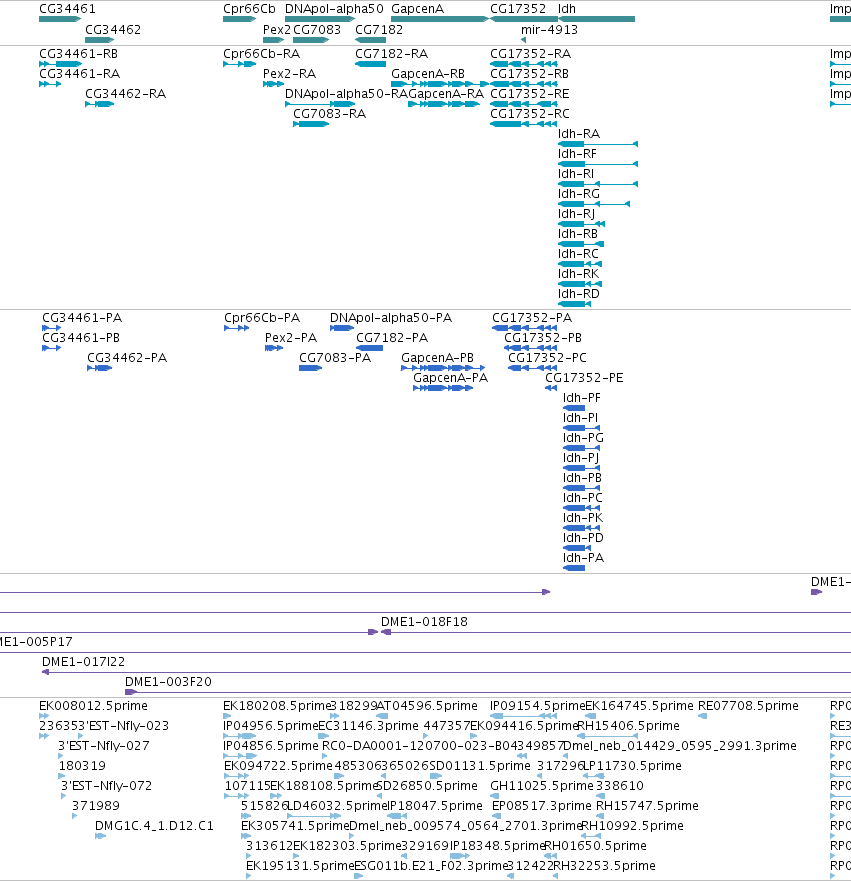Select the DMG1C.4_1.D12.C1 EST

(x=101, y=836)
